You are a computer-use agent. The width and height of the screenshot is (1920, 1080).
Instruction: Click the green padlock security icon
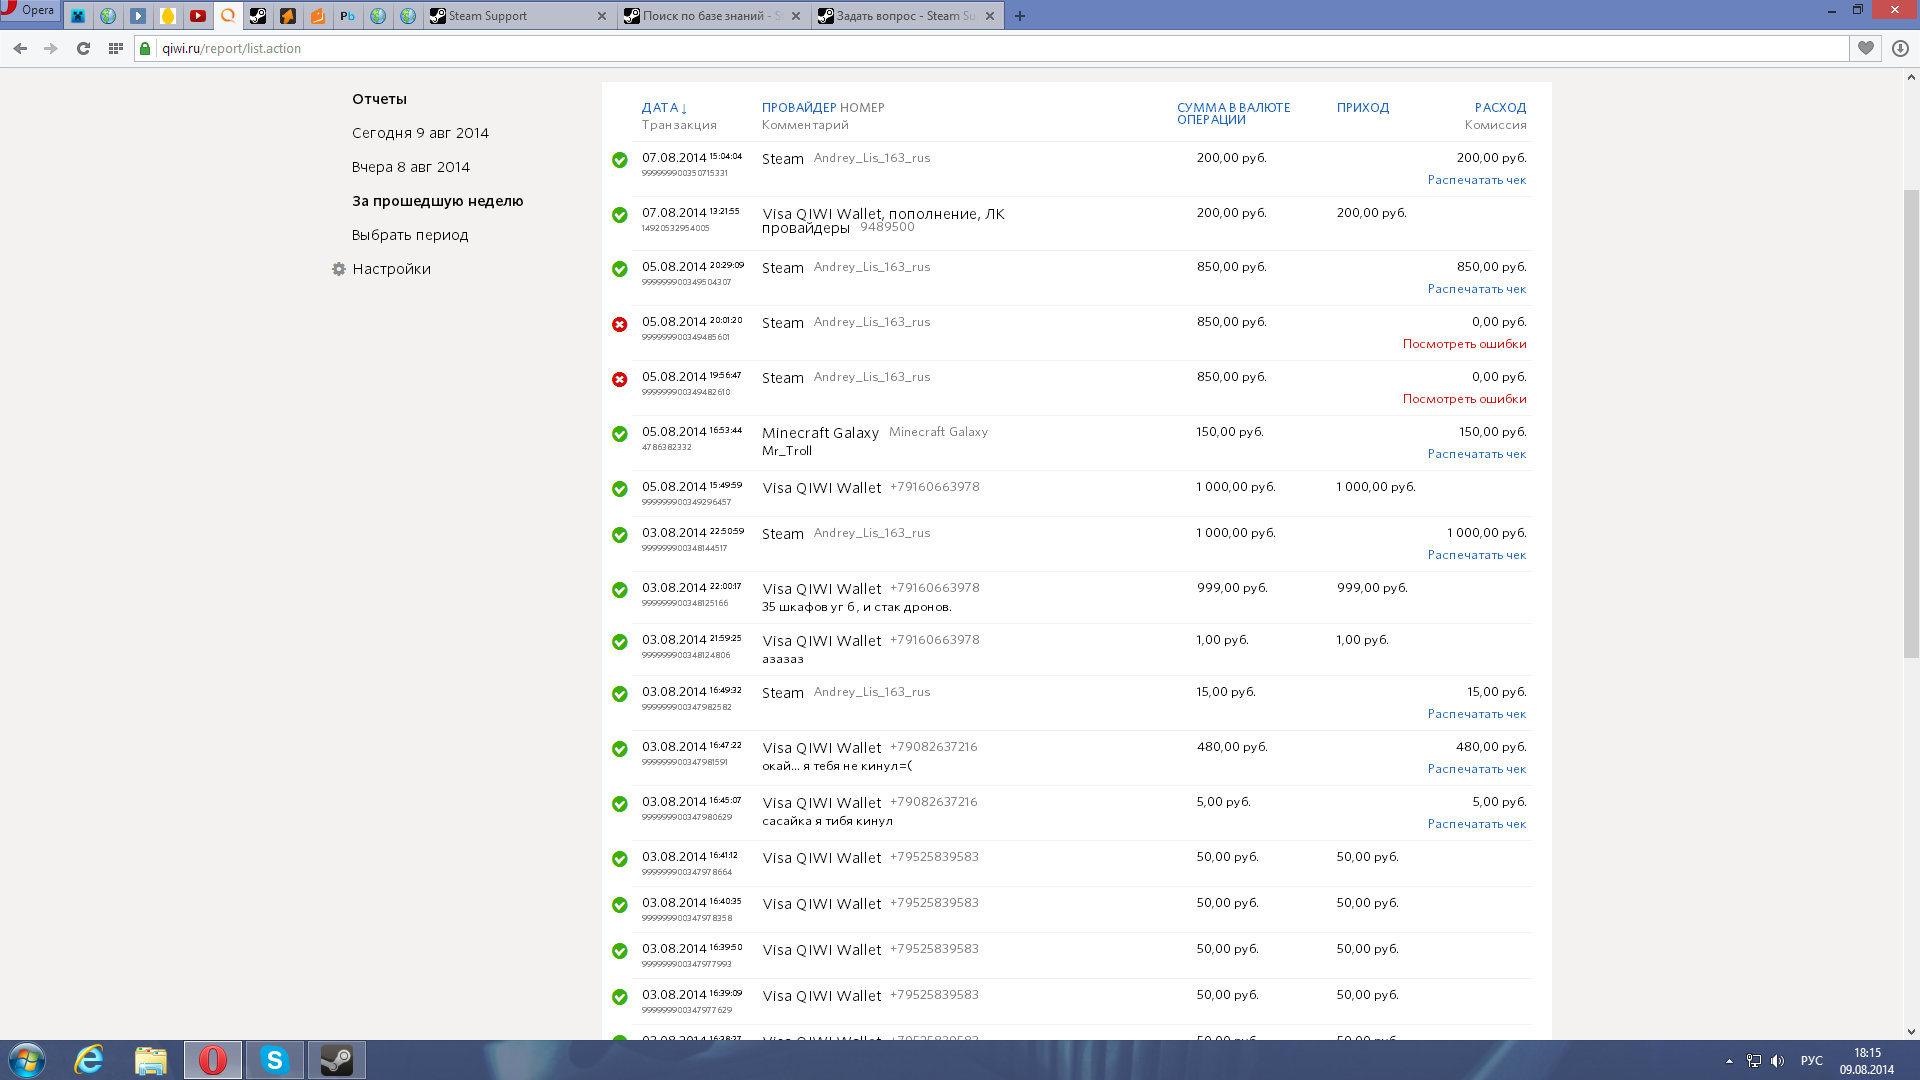pyautogui.click(x=146, y=48)
